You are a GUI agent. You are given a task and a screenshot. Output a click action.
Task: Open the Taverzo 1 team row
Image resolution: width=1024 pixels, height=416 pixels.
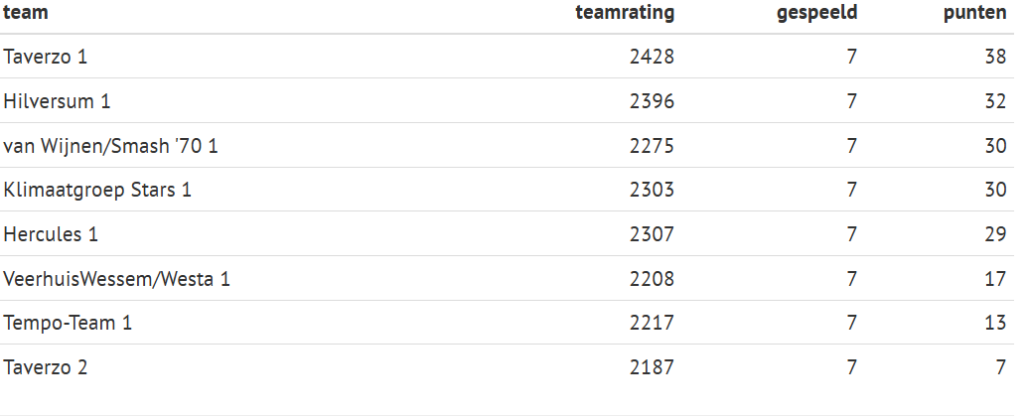click(46, 57)
